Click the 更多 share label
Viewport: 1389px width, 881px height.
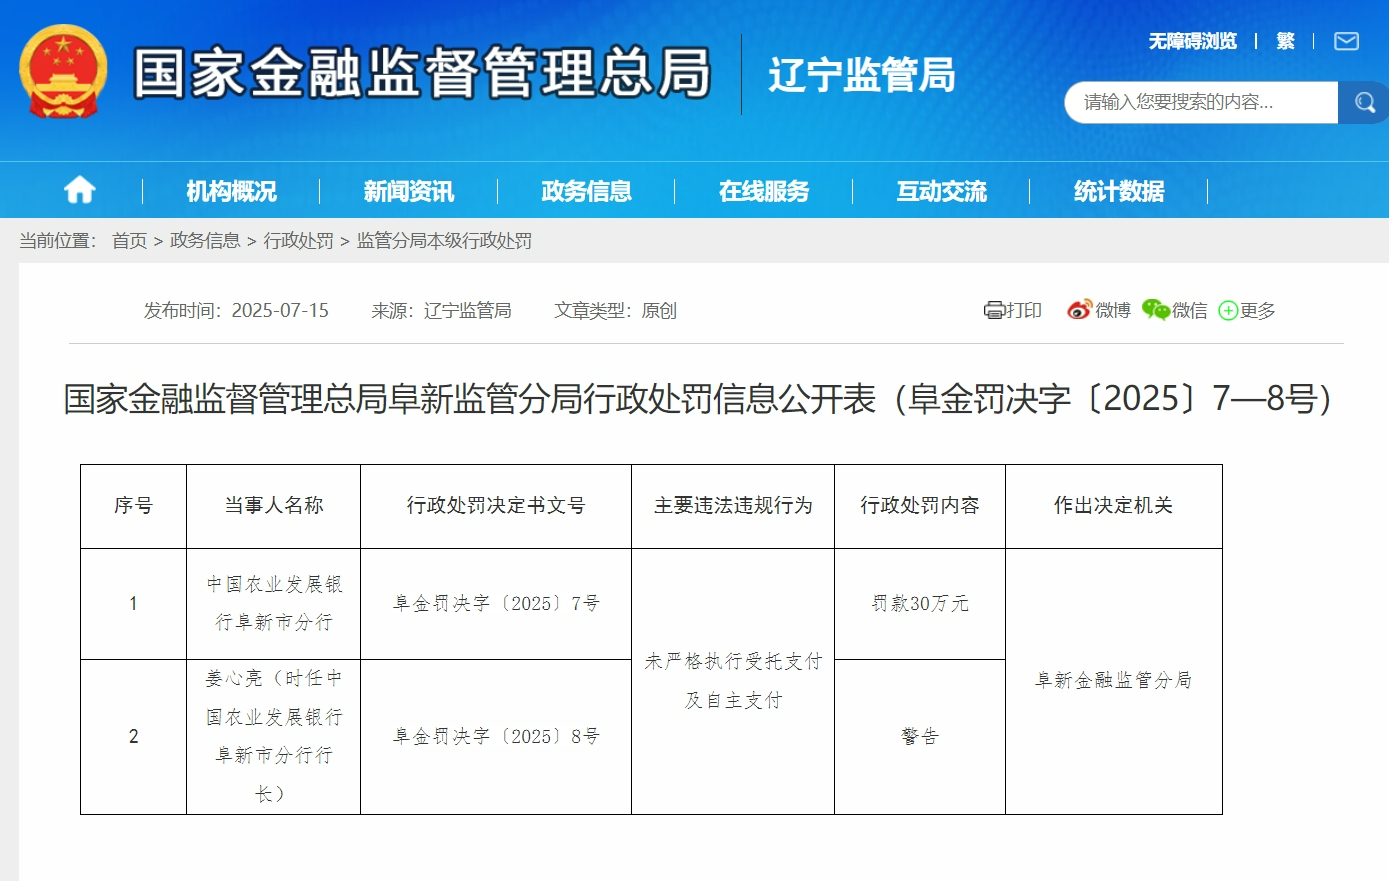[1258, 311]
